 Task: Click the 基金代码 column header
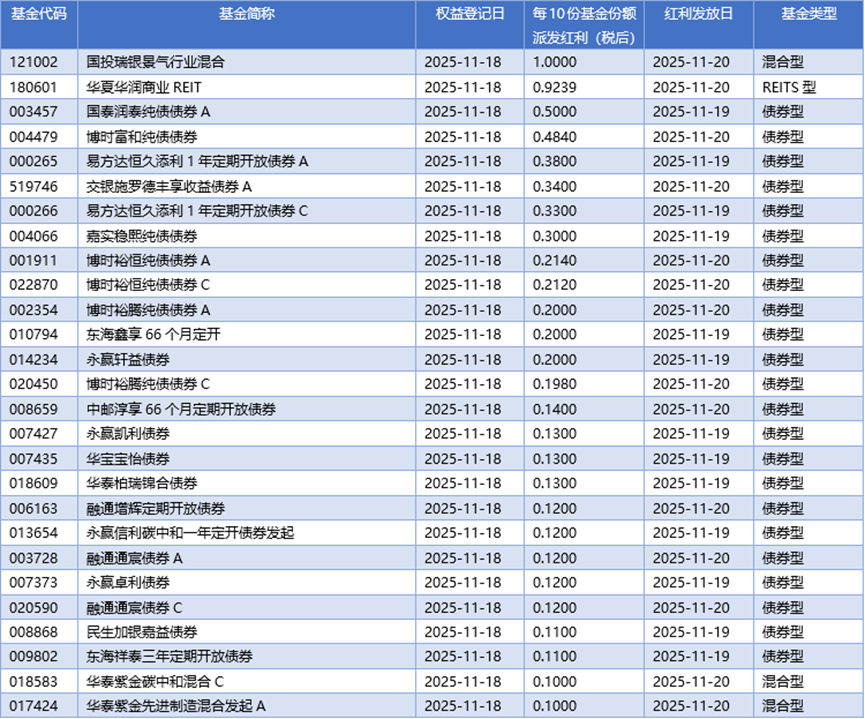[x=38, y=14]
